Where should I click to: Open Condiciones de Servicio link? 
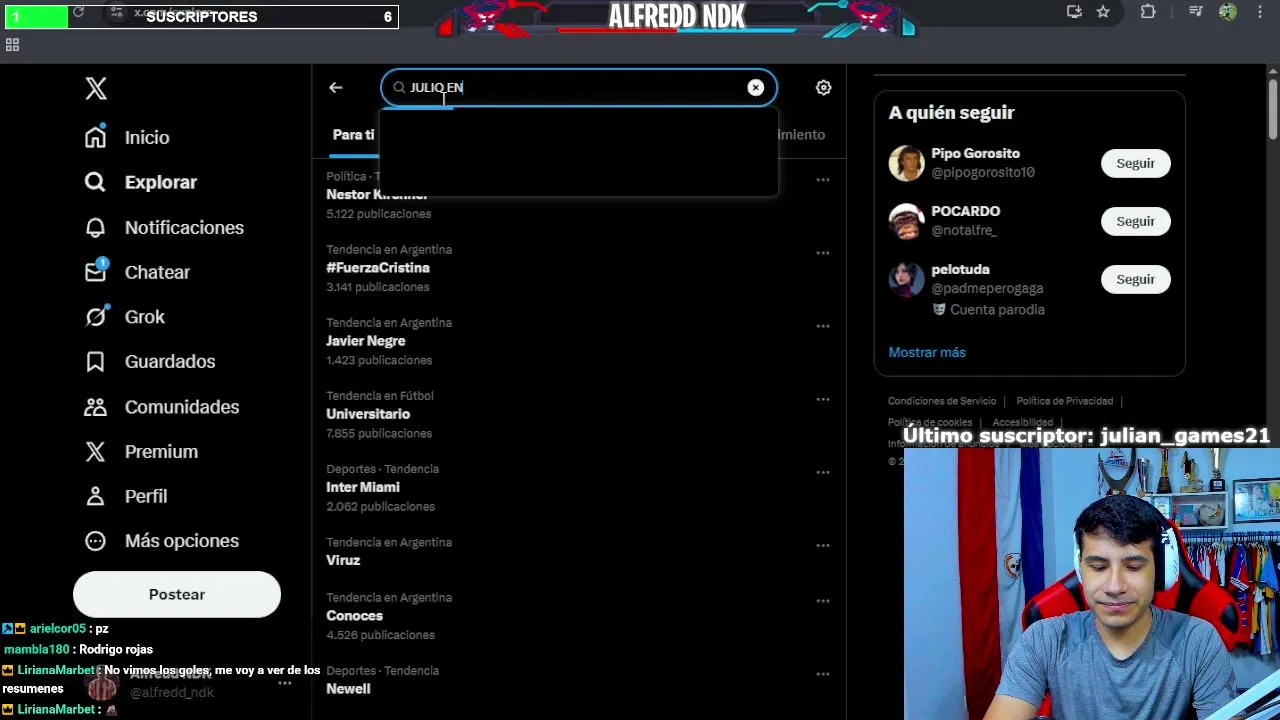[x=942, y=401]
